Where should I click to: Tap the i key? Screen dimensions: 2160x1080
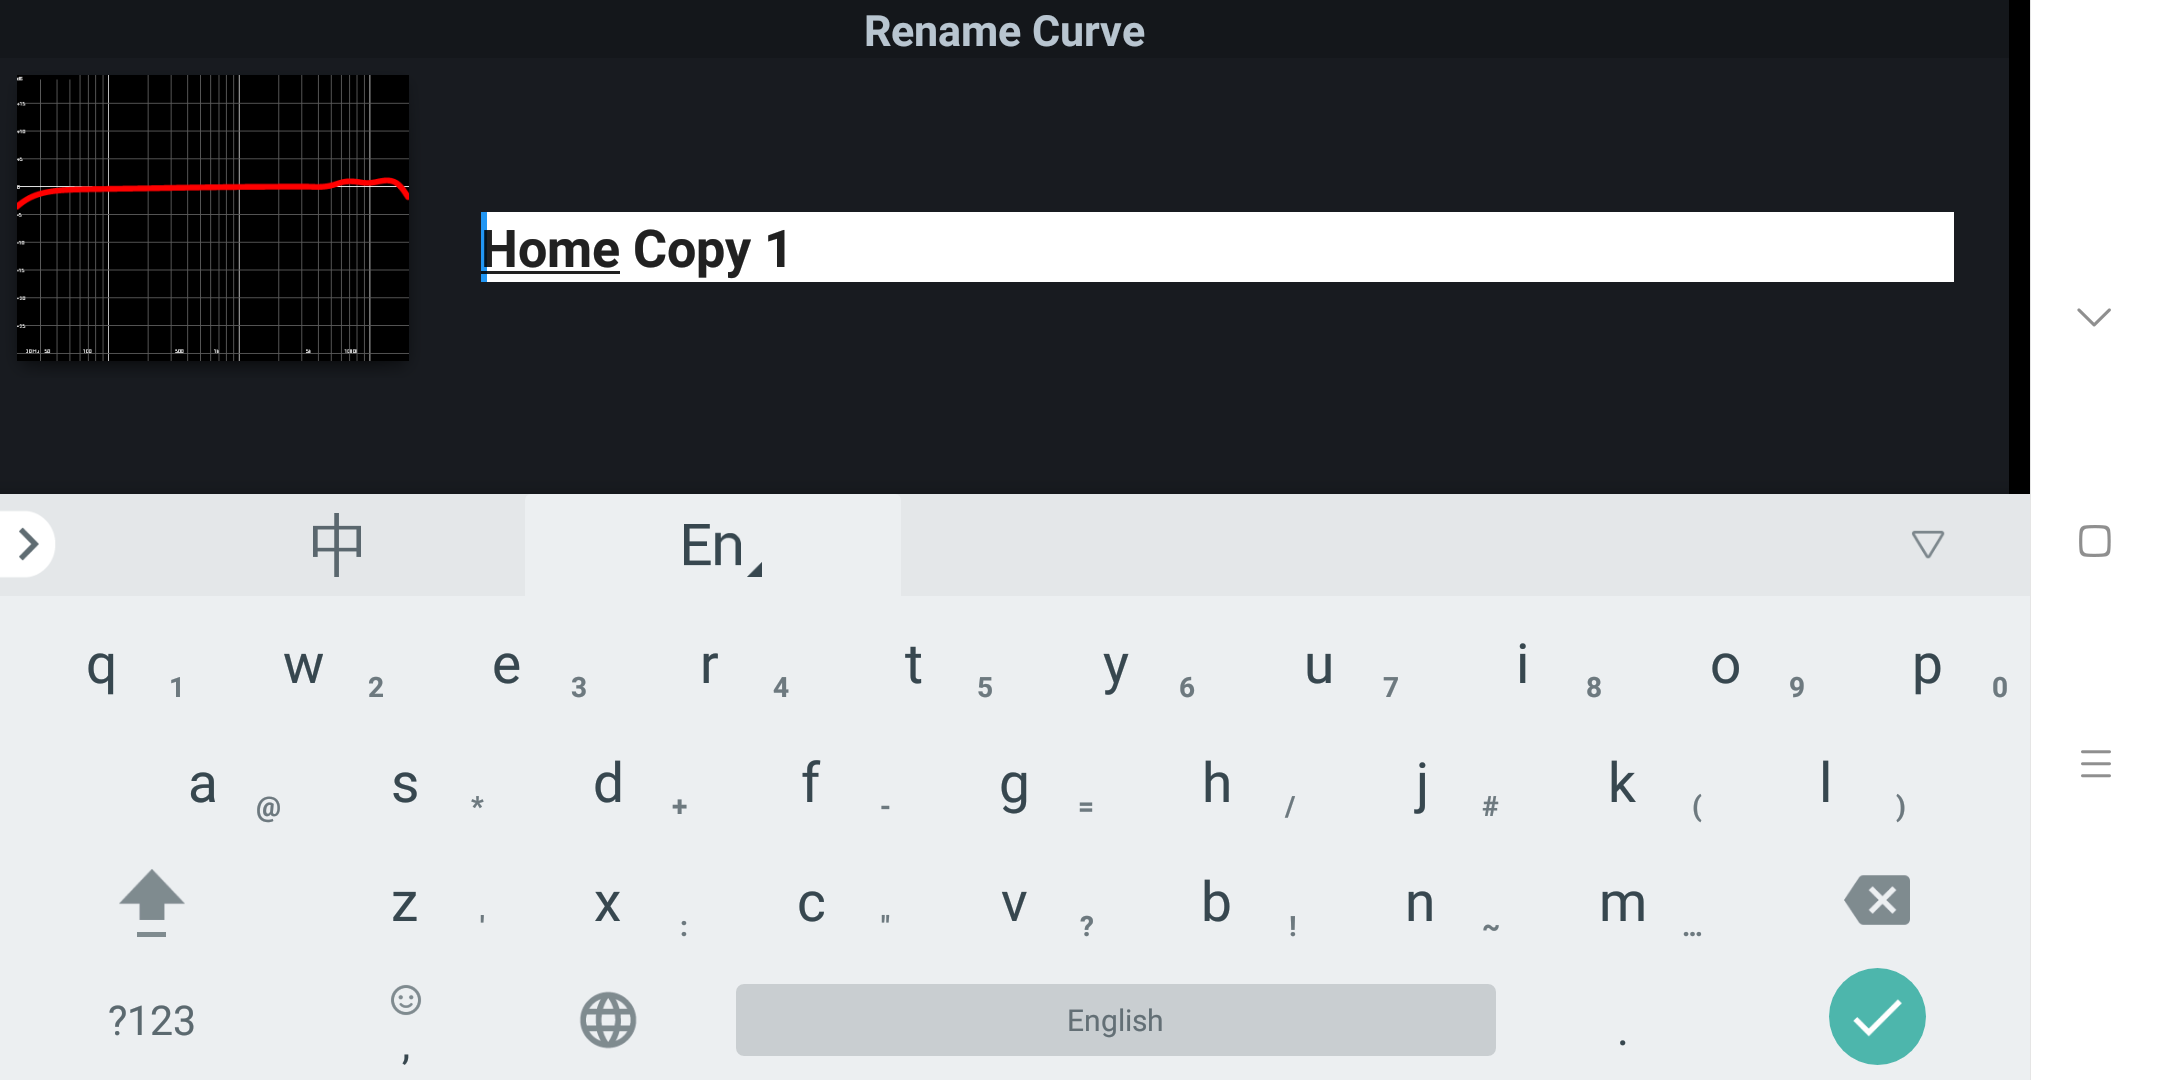click(1522, 666)
